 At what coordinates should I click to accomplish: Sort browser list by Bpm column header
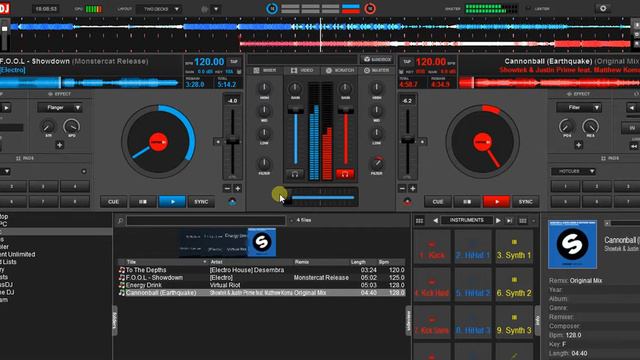(x=384, y=262)
